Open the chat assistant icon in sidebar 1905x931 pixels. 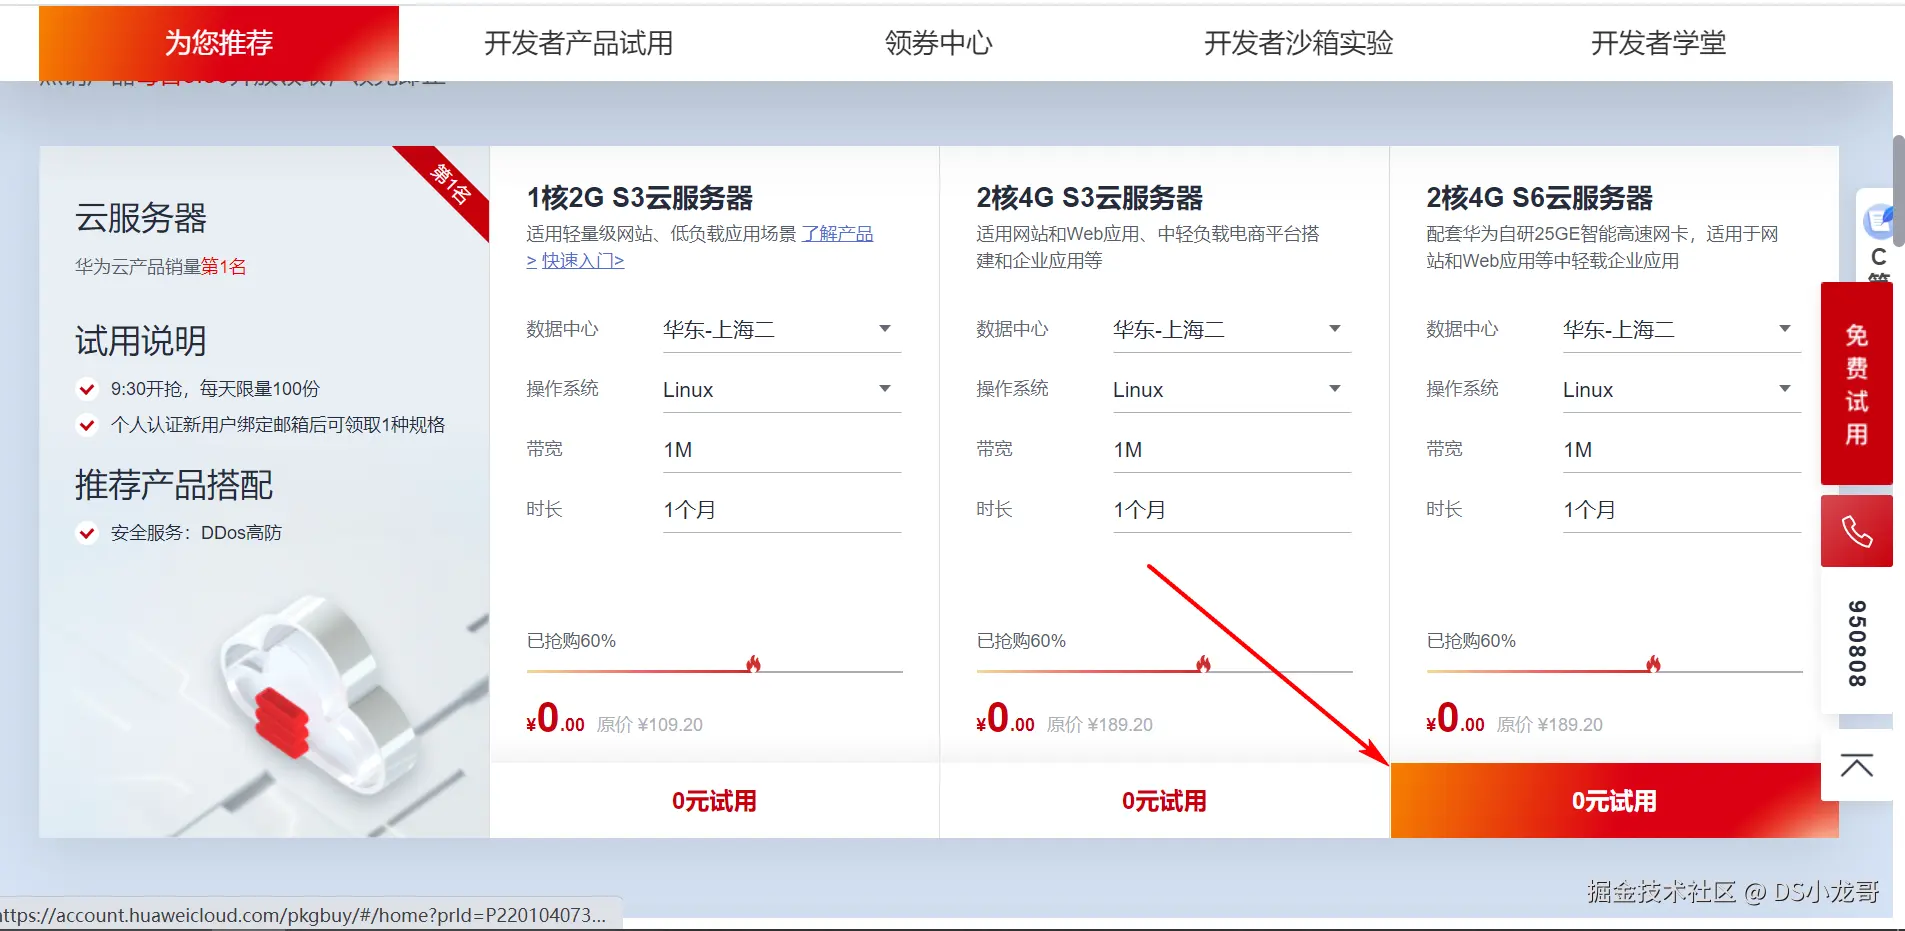tap(1878, 222)
